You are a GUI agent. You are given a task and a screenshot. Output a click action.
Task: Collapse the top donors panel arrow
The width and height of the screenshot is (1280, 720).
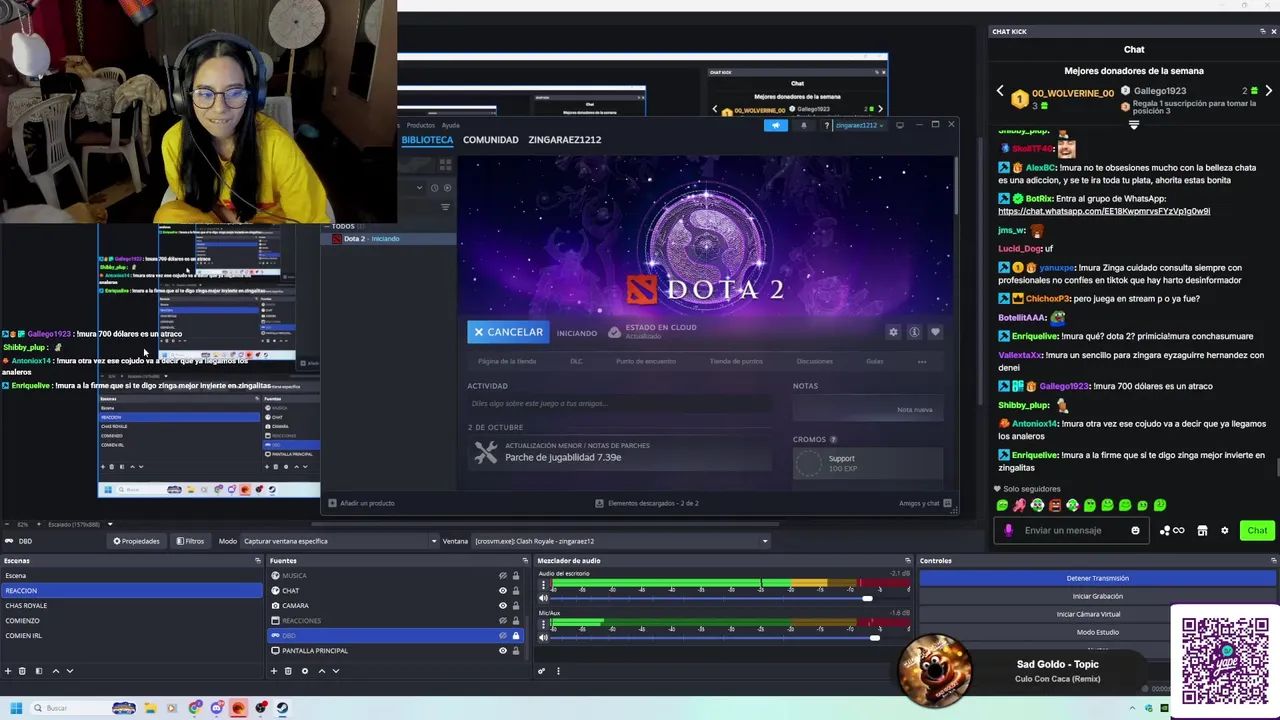pos(1134,125)
